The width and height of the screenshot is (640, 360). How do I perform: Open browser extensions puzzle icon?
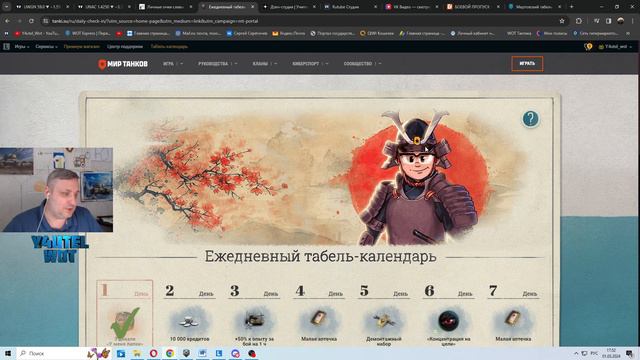579,21
